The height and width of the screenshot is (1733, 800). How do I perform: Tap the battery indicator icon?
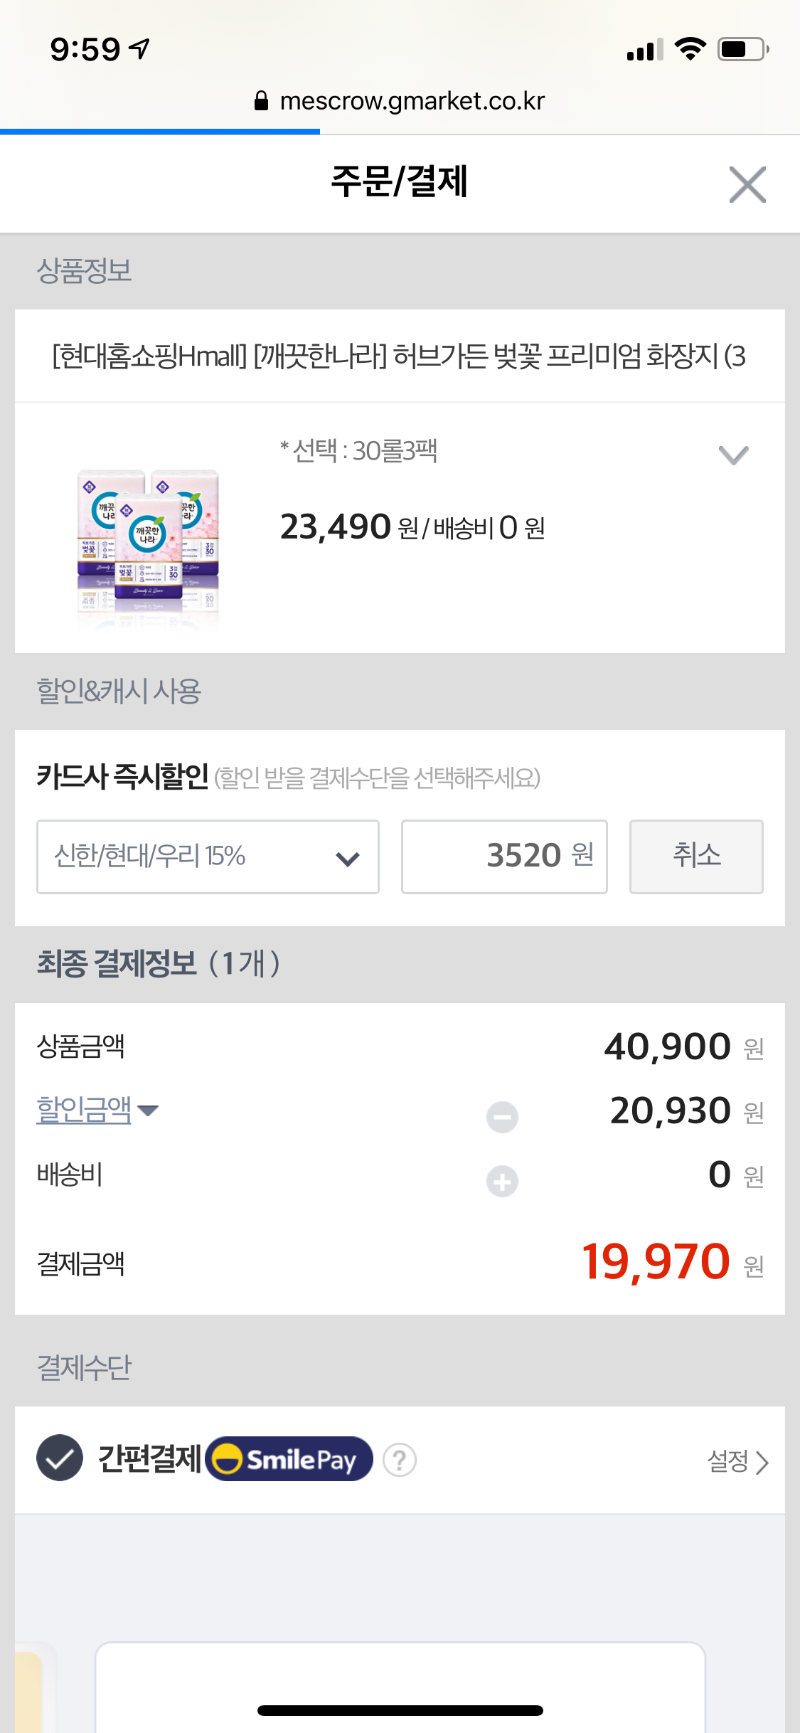click(741, 48)
